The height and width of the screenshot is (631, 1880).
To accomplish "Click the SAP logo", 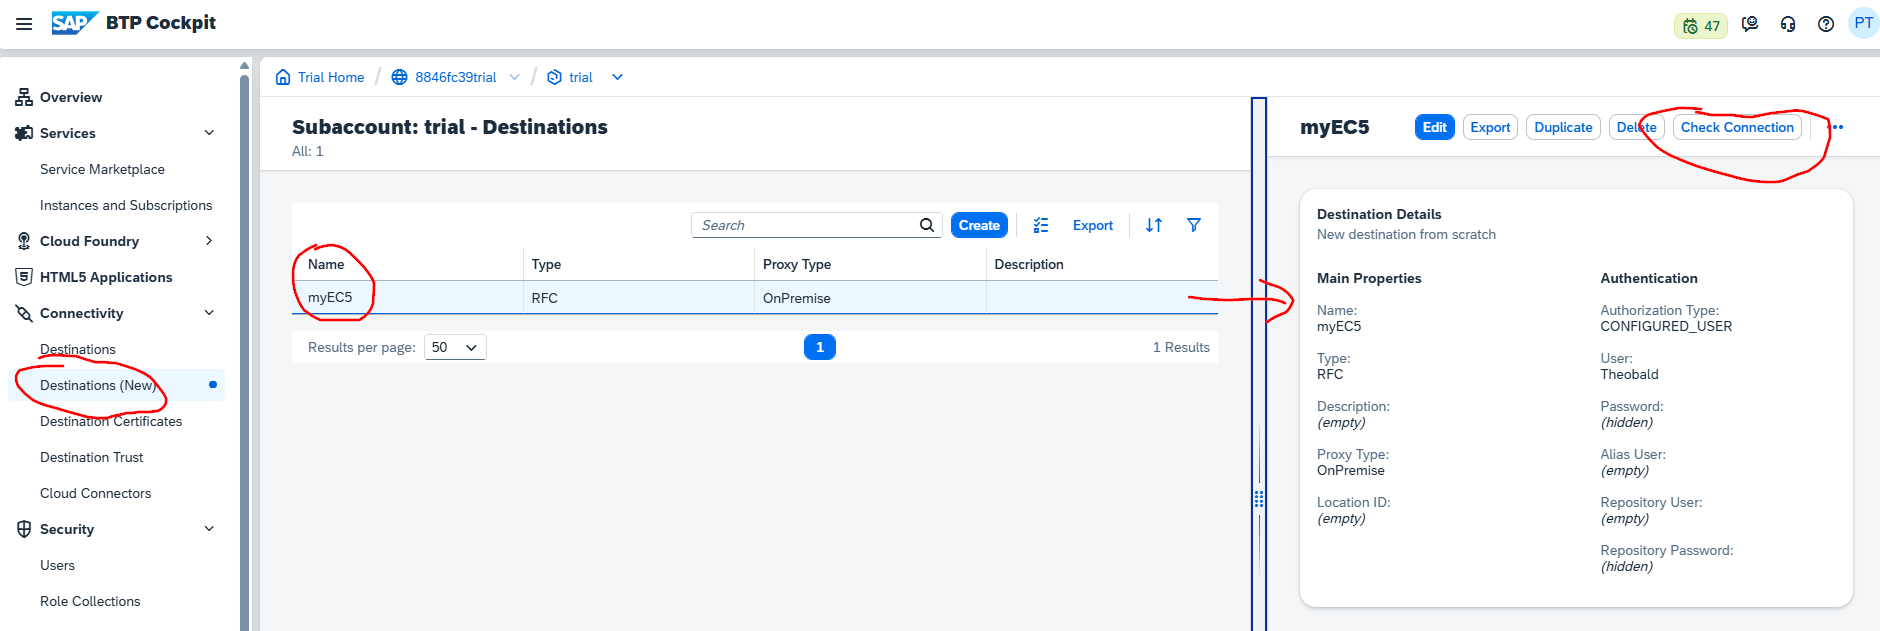I will point(74,23).
